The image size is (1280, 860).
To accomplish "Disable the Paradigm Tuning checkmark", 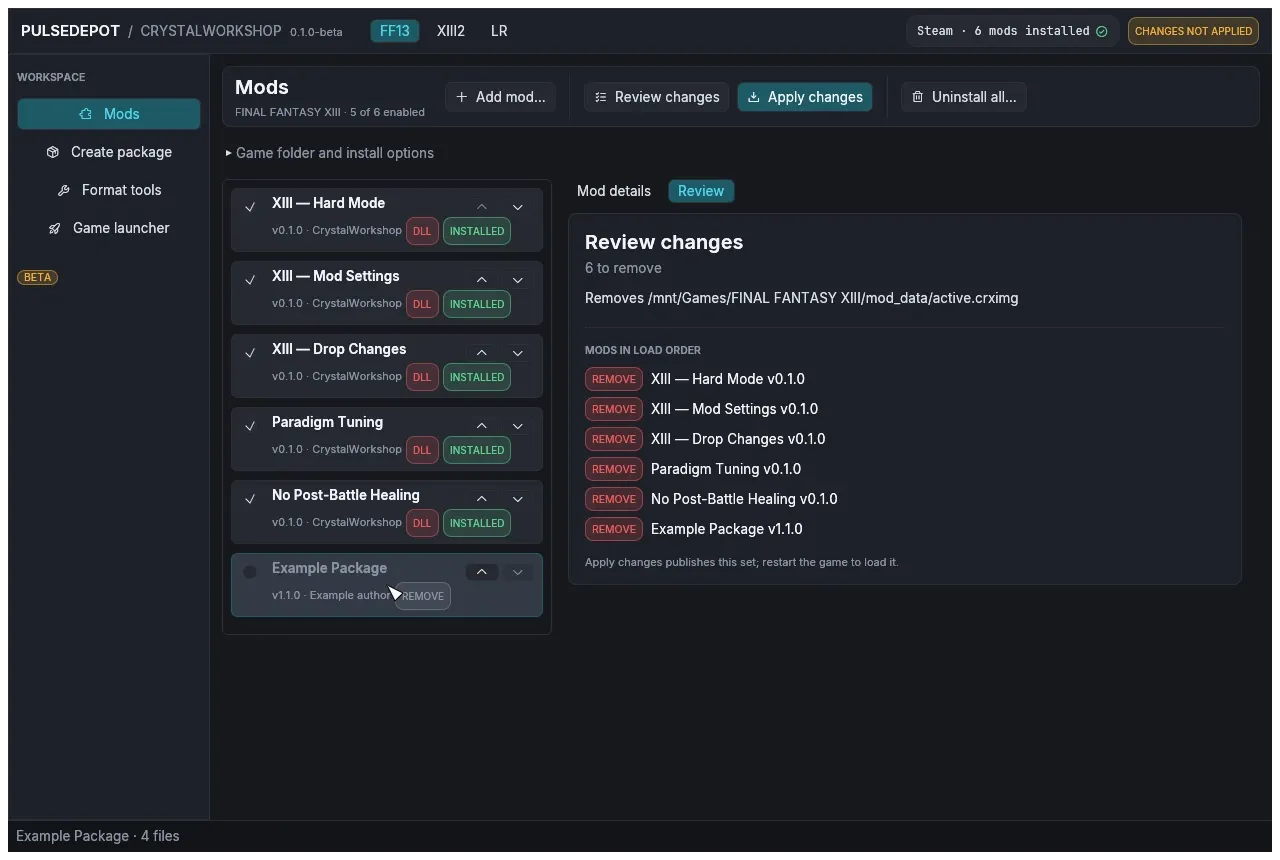I will pos(250,426).
